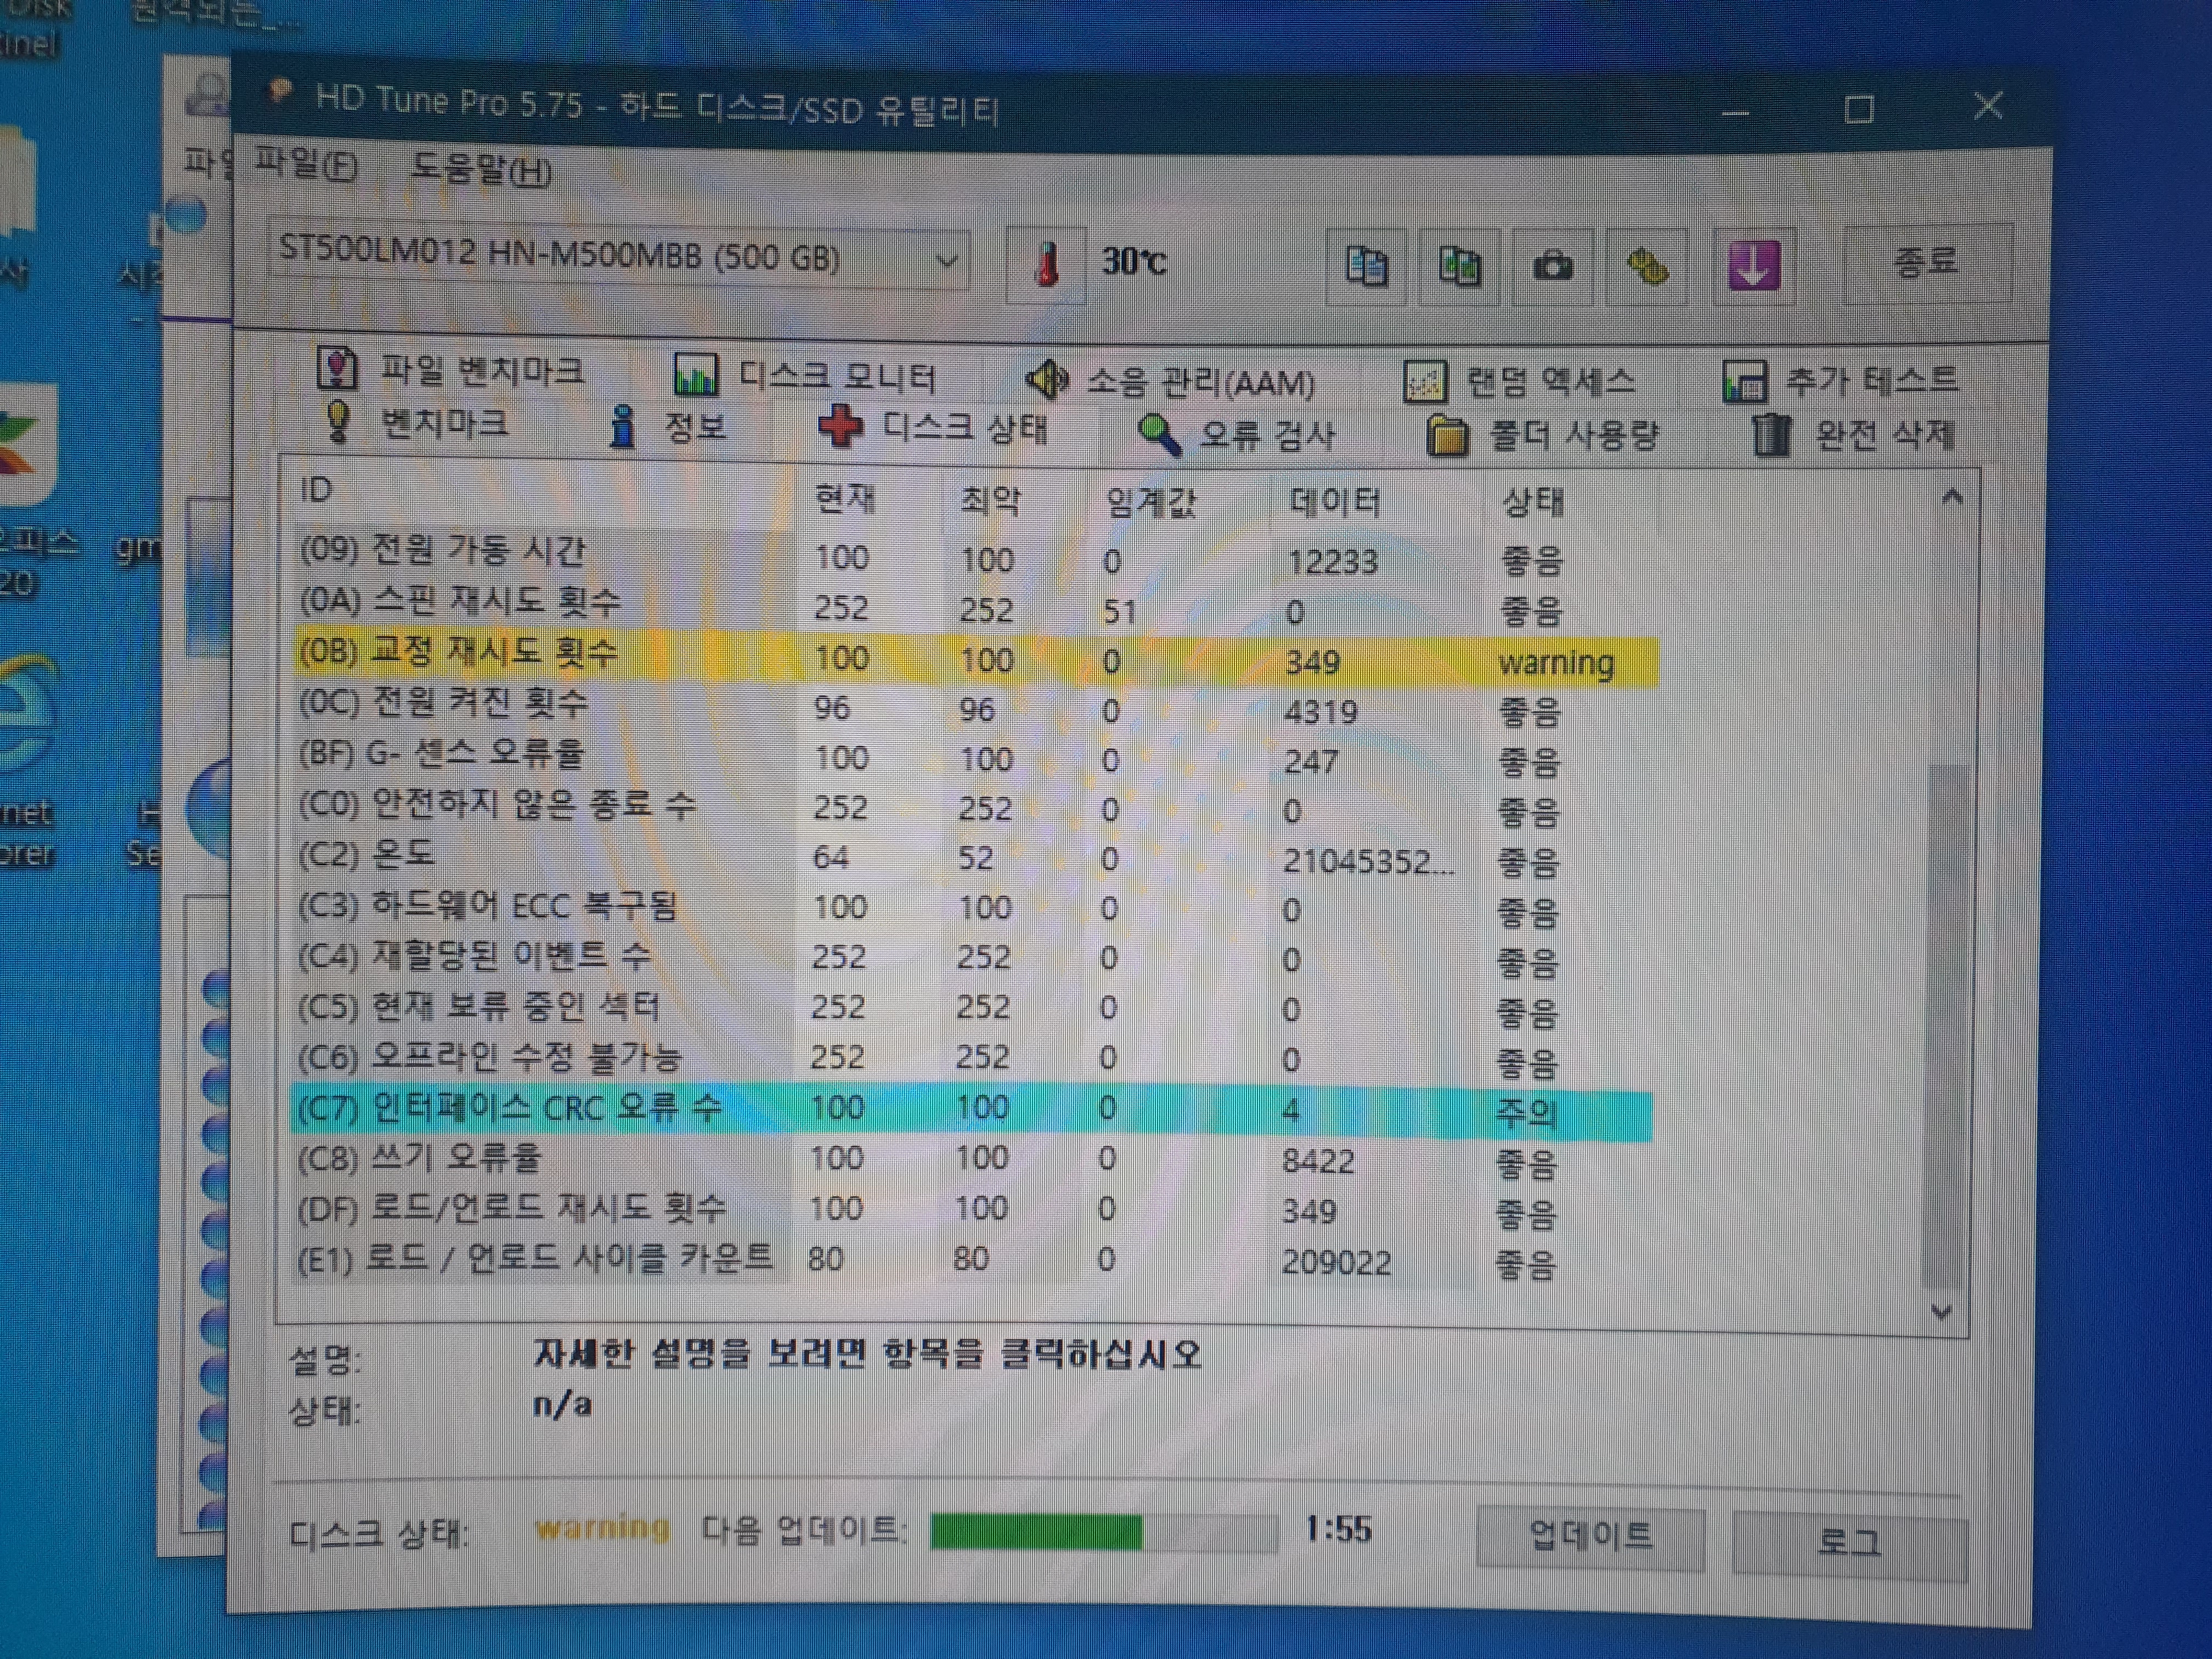The width and height of the screenshot is (2212, 1659).
Task: Open the 소음 관리(AAM) tab
Action: 1170,381
